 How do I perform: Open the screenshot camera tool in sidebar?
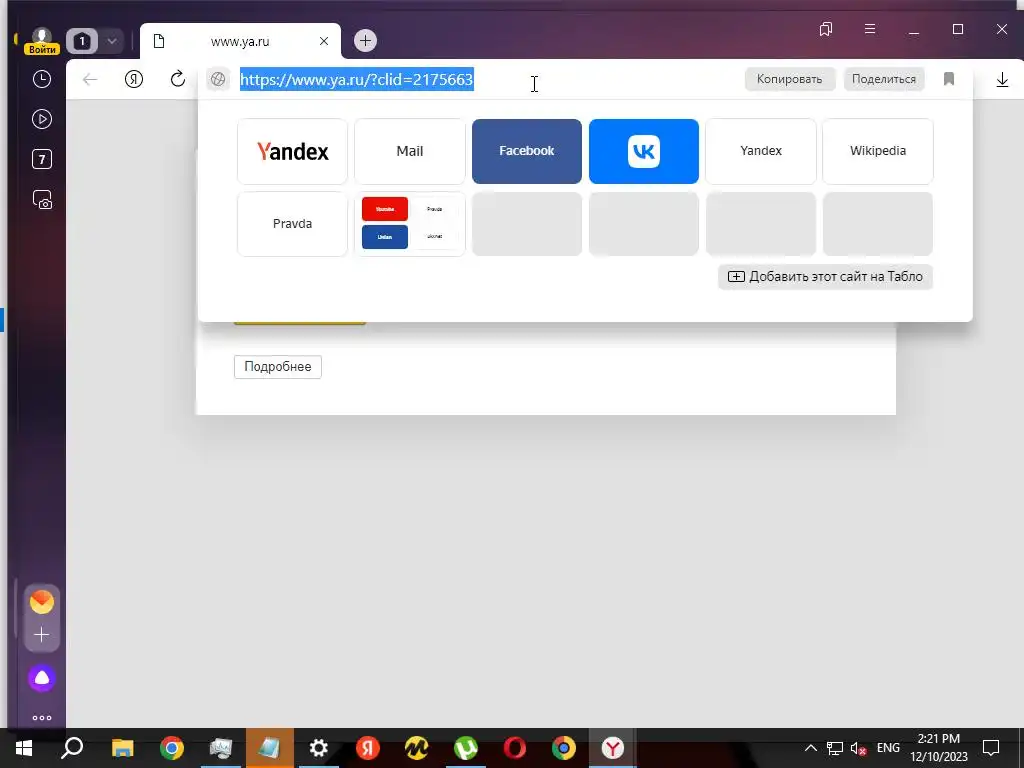(42, 199)
